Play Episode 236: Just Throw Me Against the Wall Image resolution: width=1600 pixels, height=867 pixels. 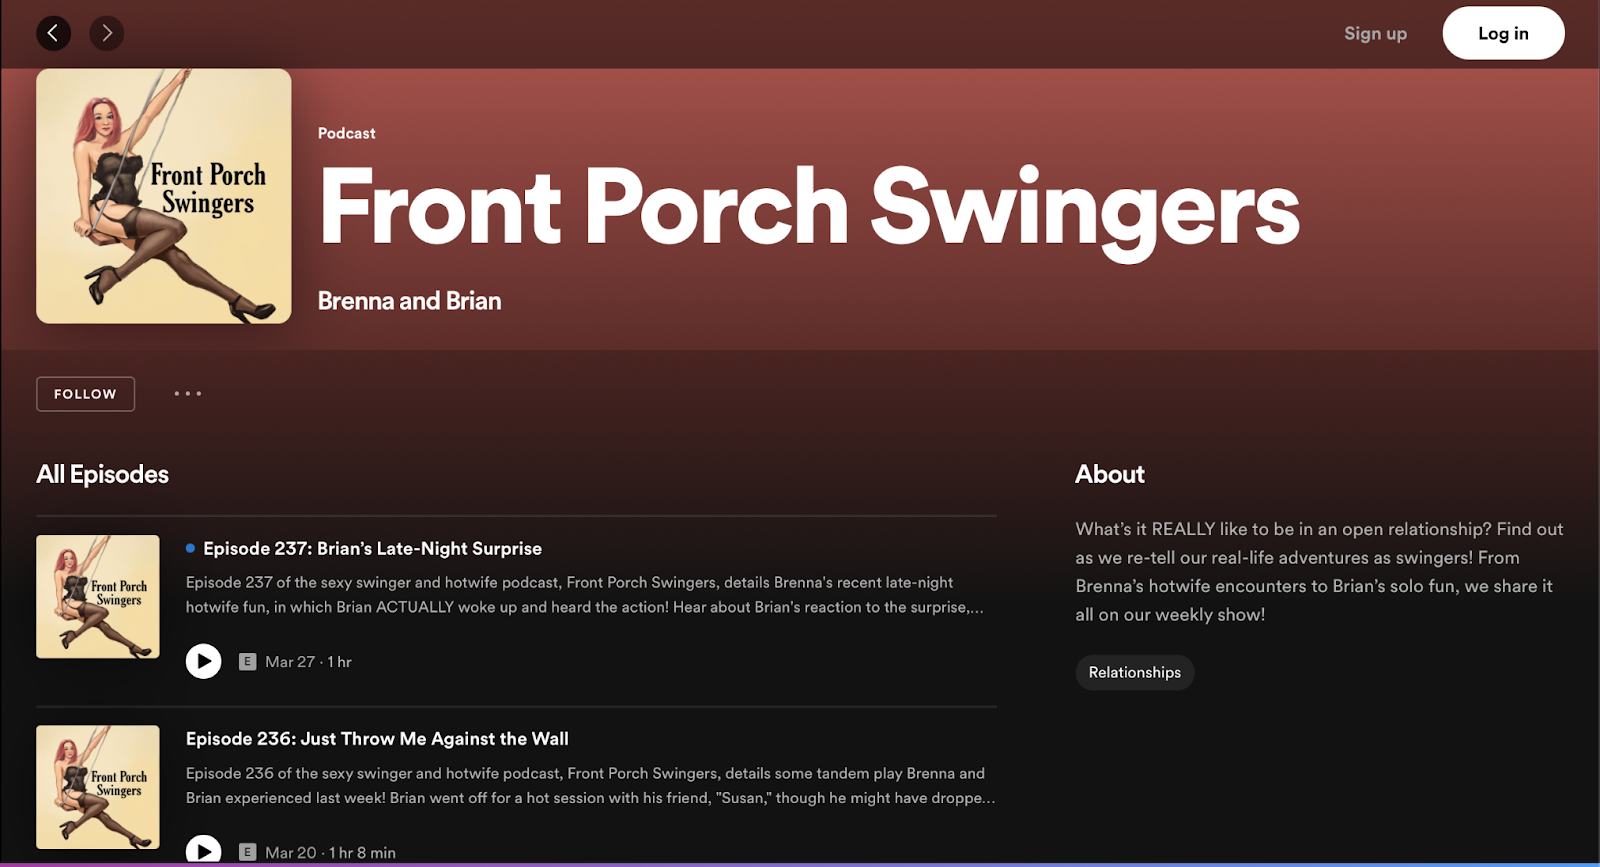(203, 850)
